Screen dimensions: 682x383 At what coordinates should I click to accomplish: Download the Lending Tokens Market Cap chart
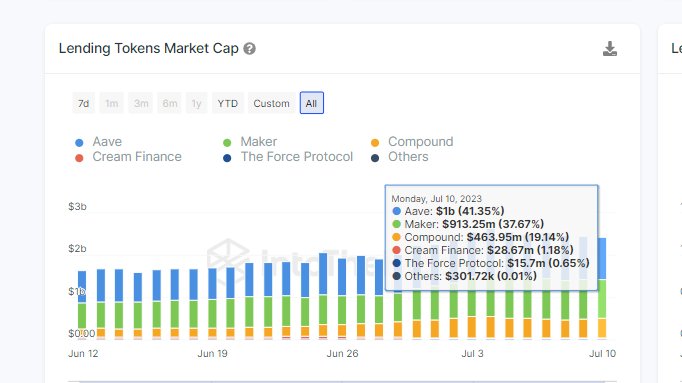pos(610,49)
